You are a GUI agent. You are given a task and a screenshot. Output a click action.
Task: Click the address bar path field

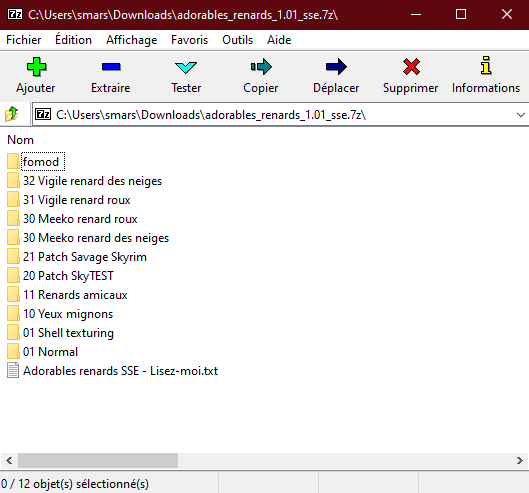[x=273, y=115]
